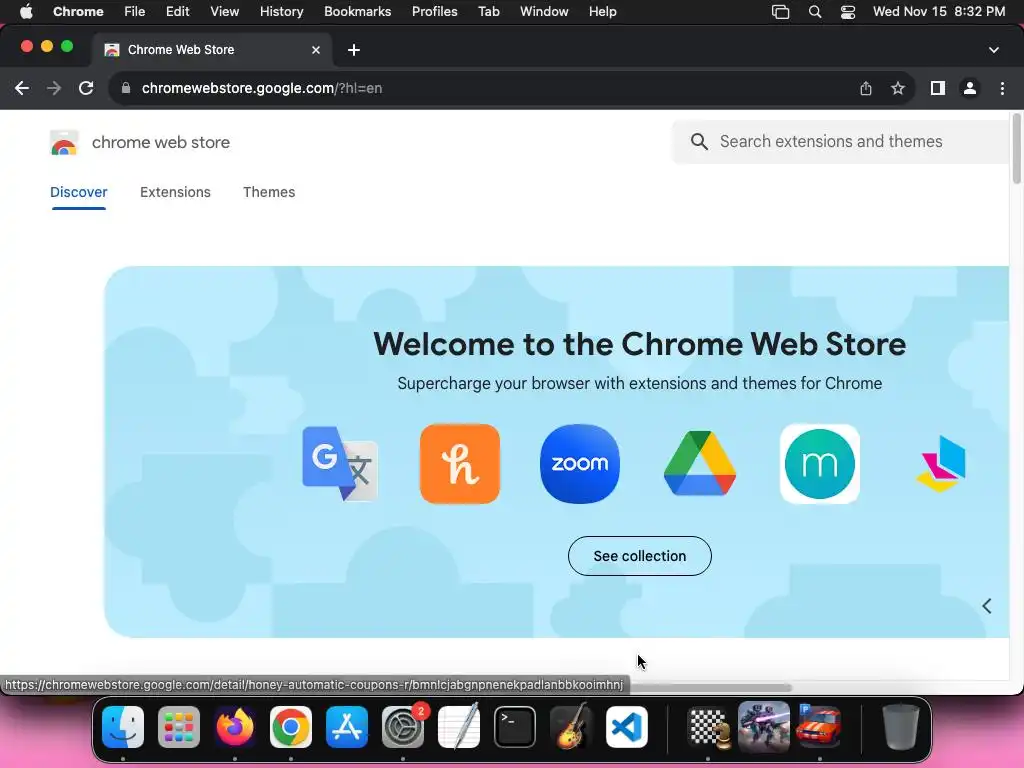The image size is (1024, 768).
Task: Focus the Search extensions and themes field
Action: pyautogui.click(x=841, y=142)
